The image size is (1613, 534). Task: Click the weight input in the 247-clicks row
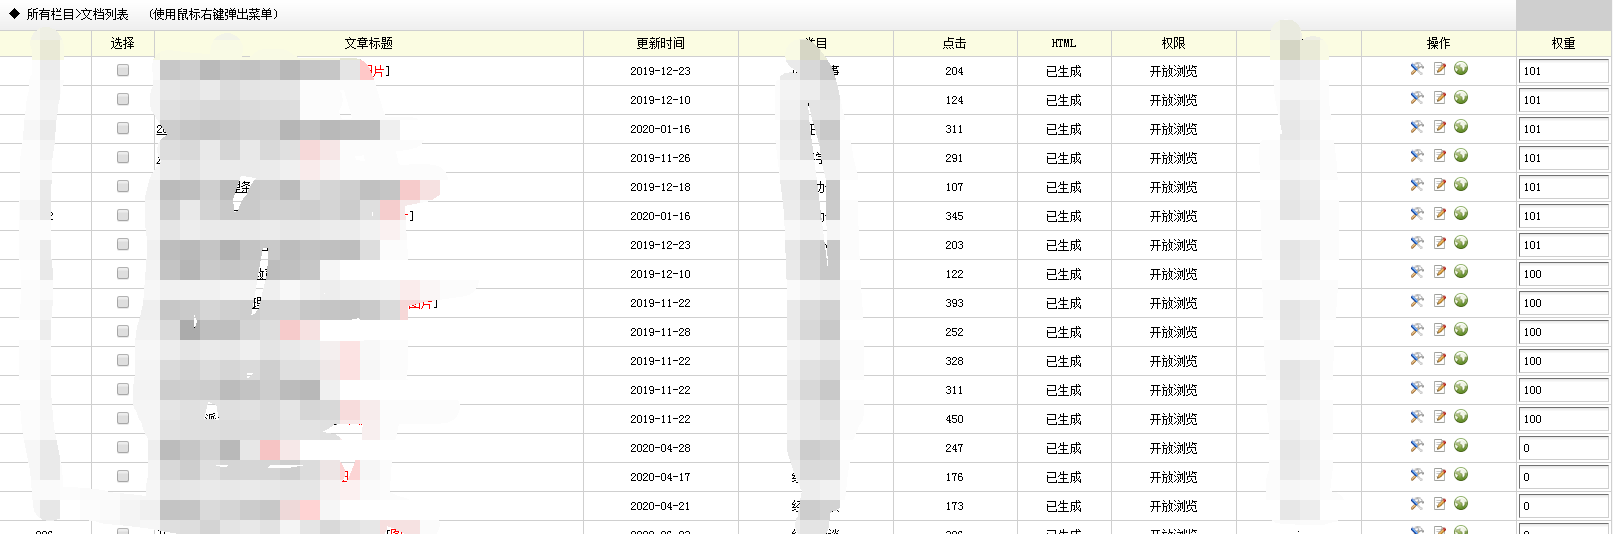(1564, 448)
